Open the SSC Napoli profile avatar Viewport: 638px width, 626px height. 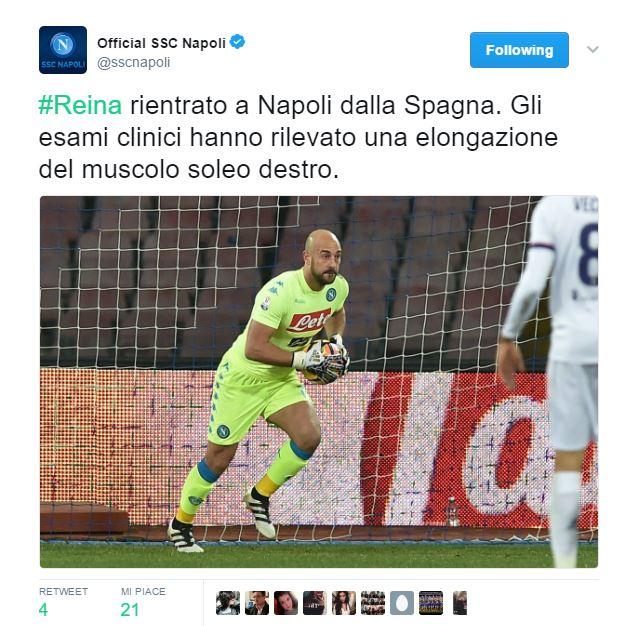coord(63,50)
